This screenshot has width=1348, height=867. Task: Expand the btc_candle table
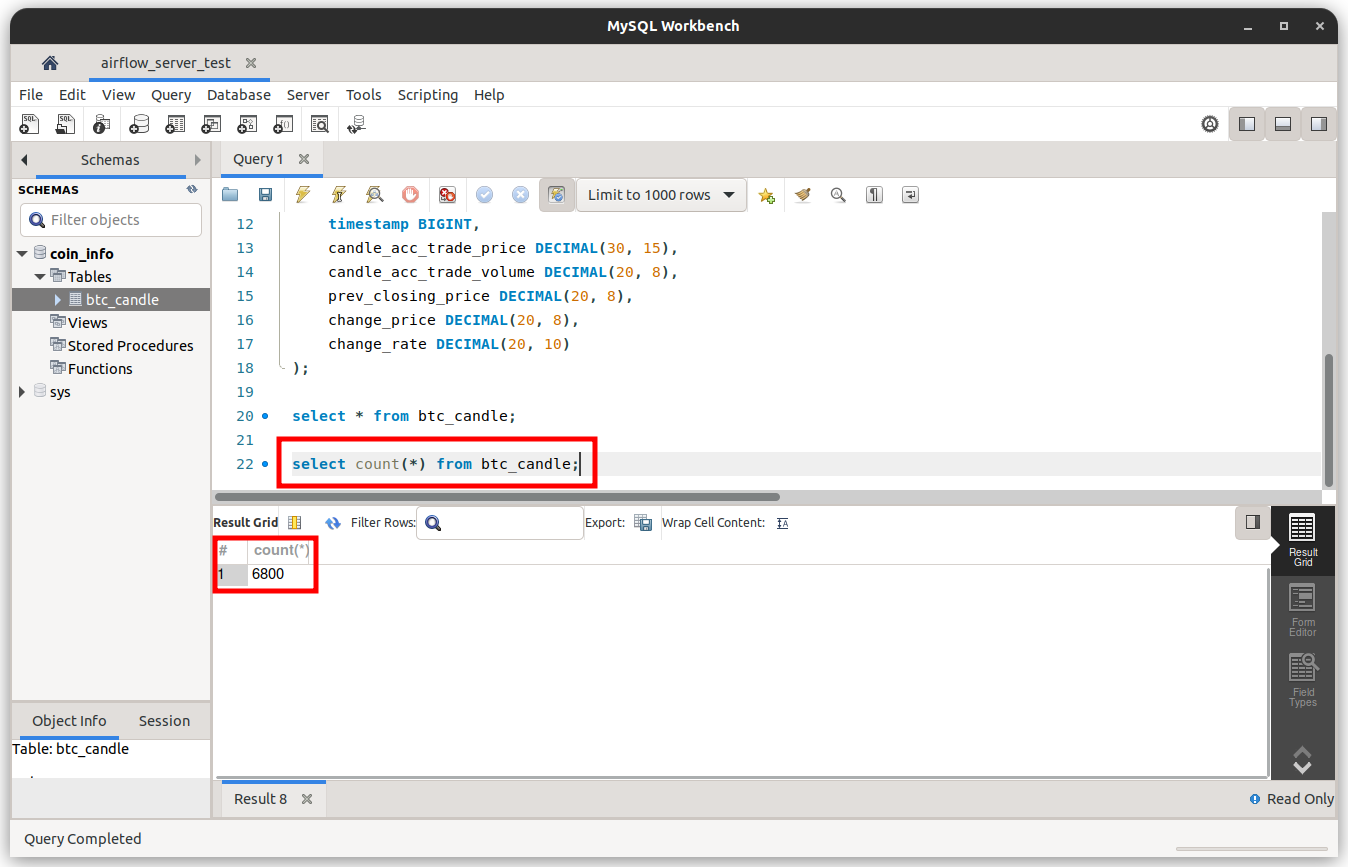58,300
